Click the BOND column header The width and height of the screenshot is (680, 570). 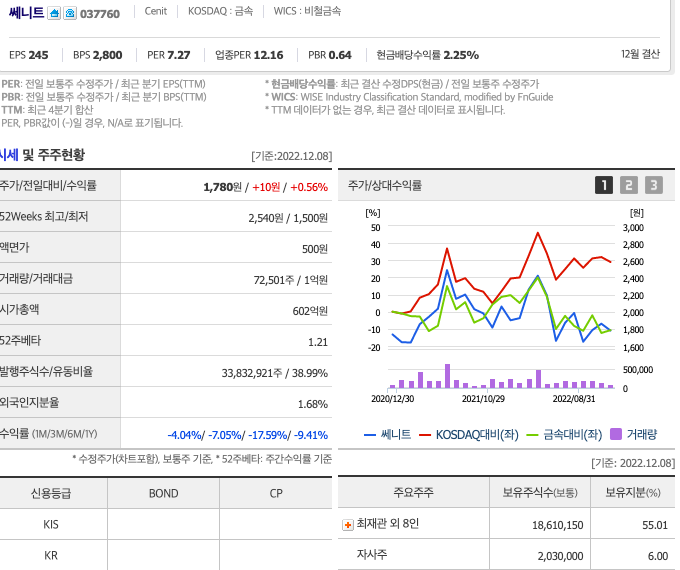point(163,493)
